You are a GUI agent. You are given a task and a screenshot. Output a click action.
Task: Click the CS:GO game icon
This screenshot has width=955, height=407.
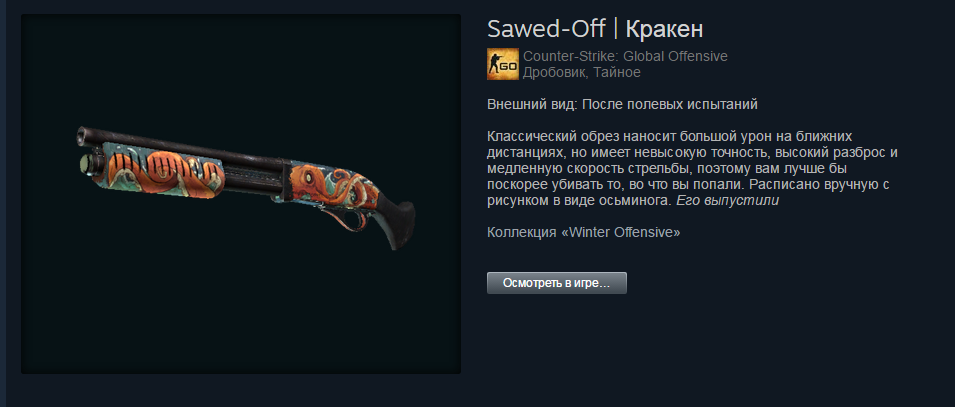(x=502, y=64)
